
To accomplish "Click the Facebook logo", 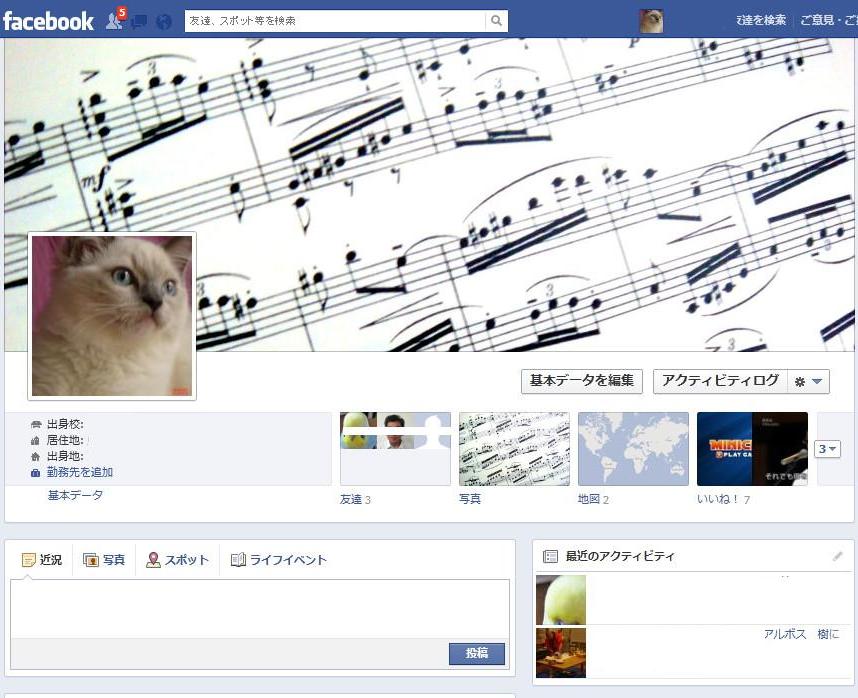I will pyautogui.click(x=48, y=21).
